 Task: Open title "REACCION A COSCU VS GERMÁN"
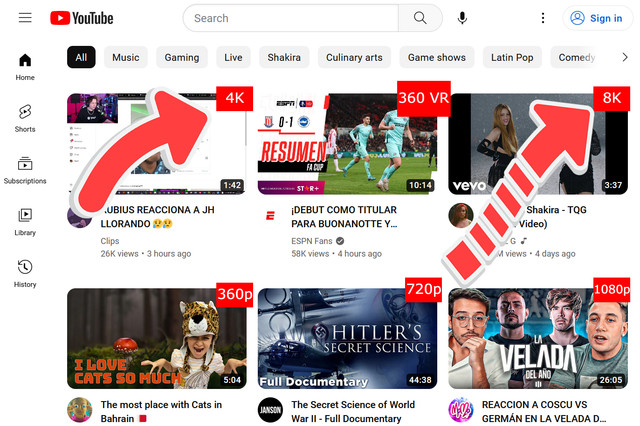click(x=544, y=411)
